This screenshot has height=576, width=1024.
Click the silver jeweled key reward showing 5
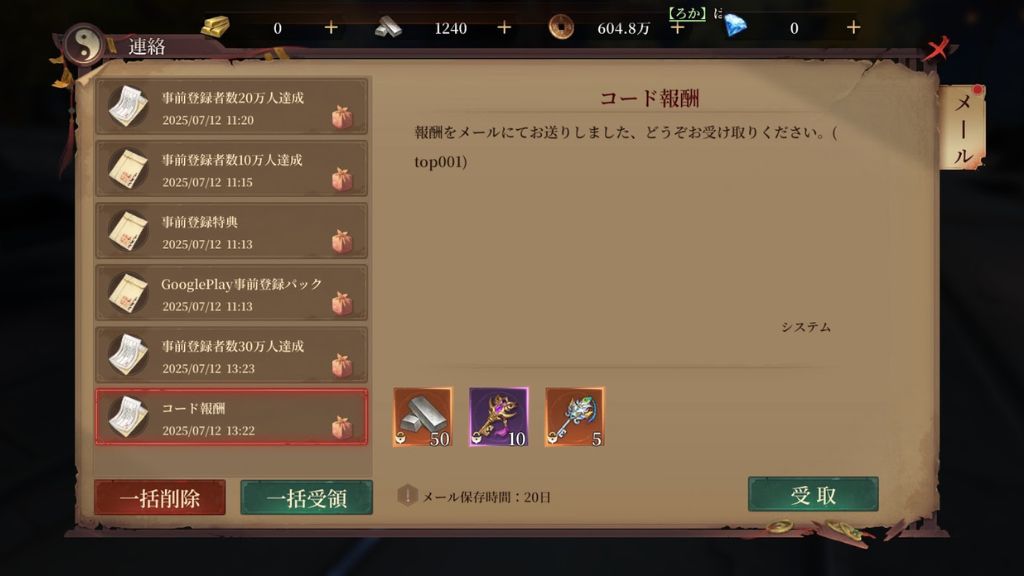click(575, 417)
